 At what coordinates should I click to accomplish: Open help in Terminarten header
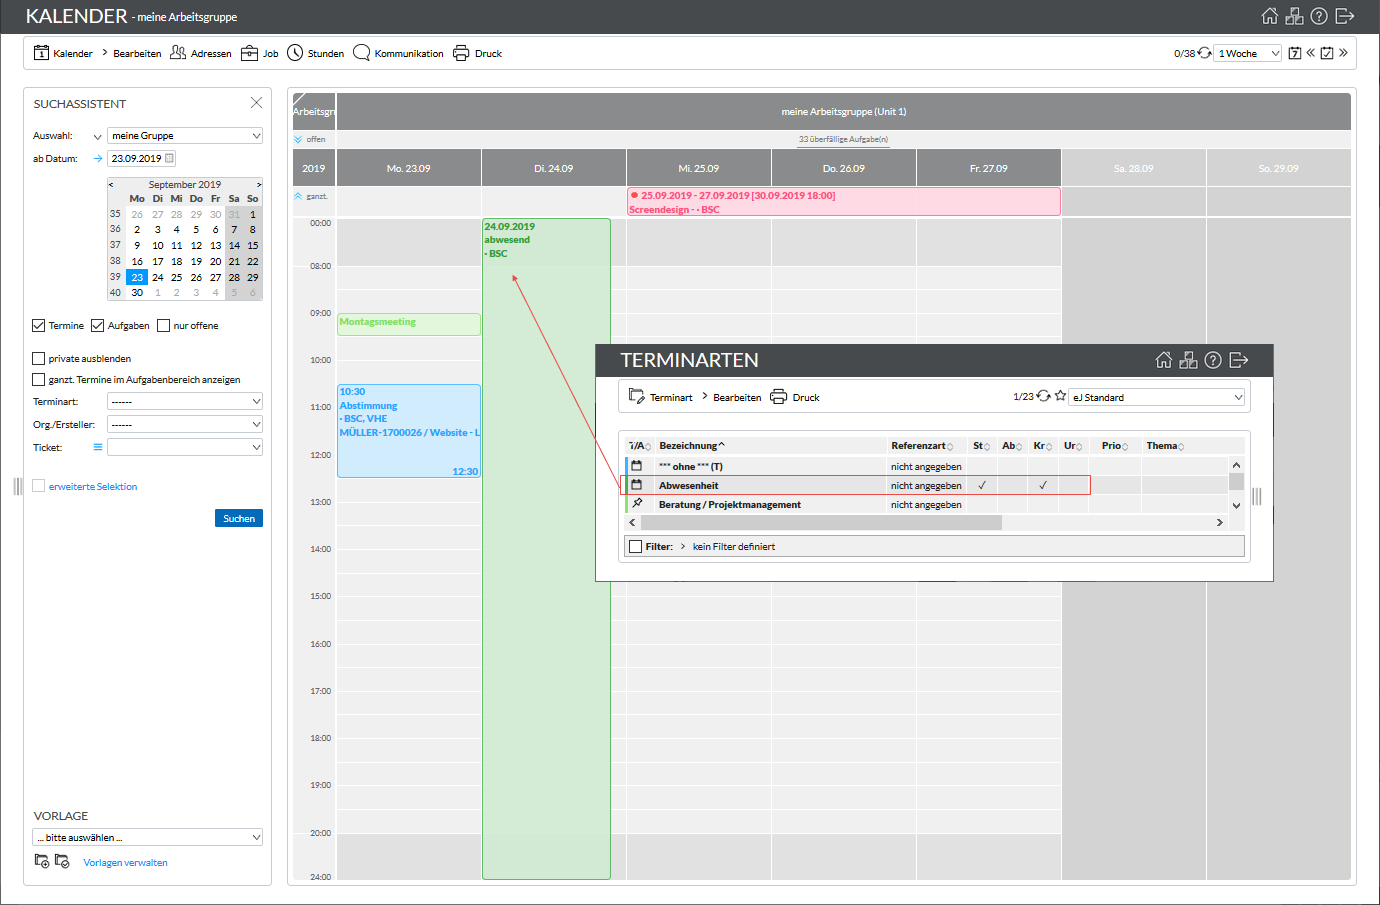click(x=1213, y=360)
